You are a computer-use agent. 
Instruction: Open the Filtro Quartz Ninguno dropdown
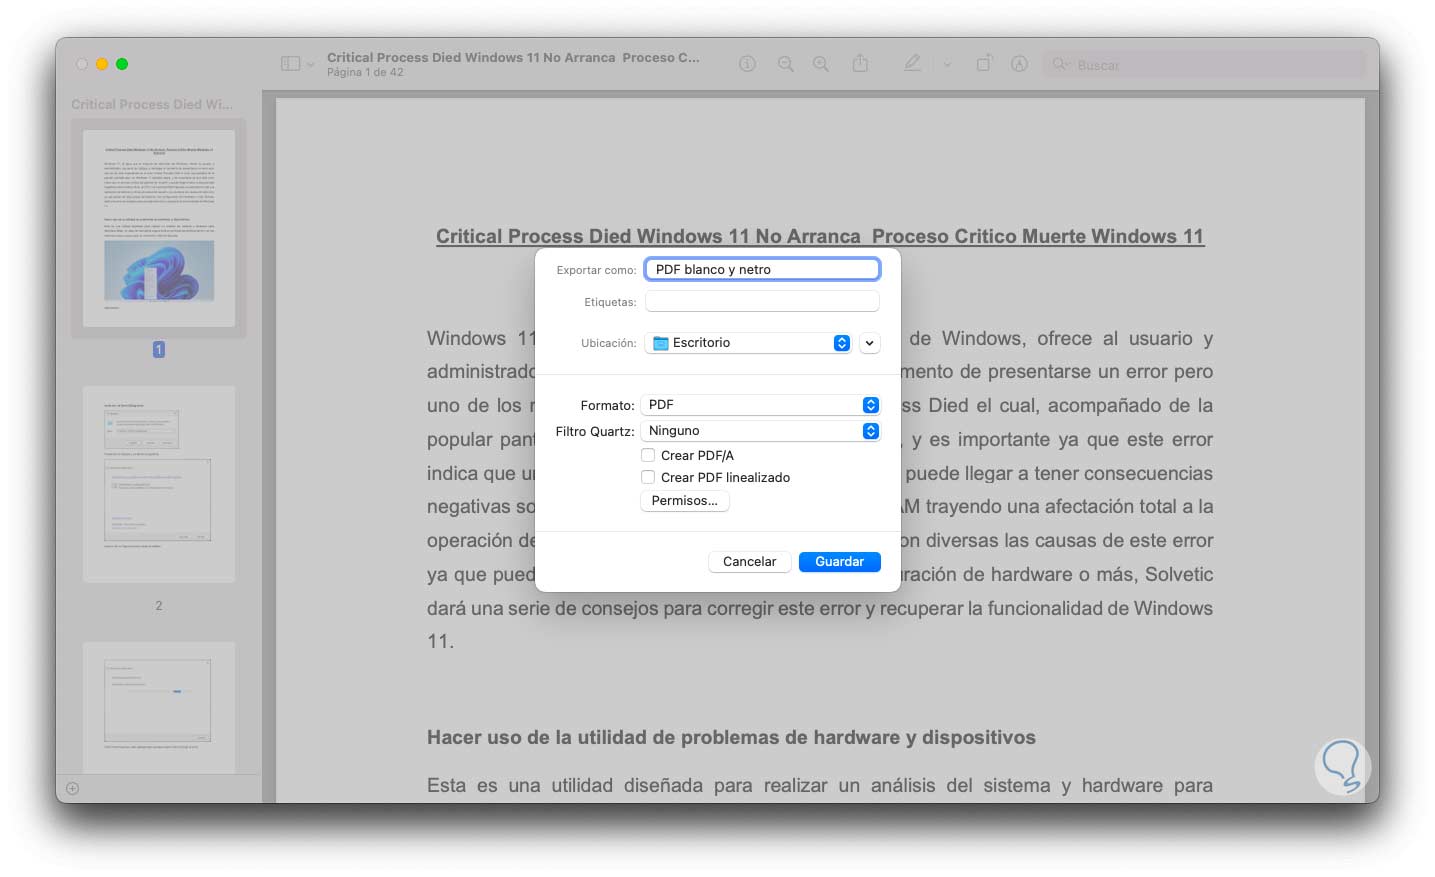760,431
